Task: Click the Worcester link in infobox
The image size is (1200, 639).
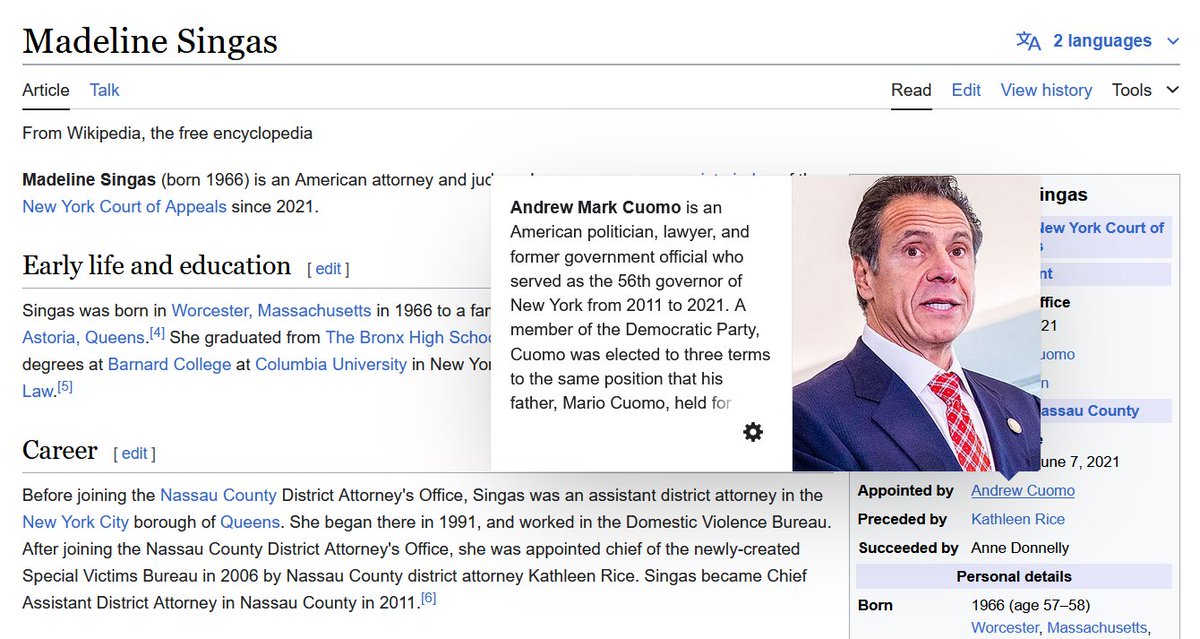Action: click(x=1005, y=628)
